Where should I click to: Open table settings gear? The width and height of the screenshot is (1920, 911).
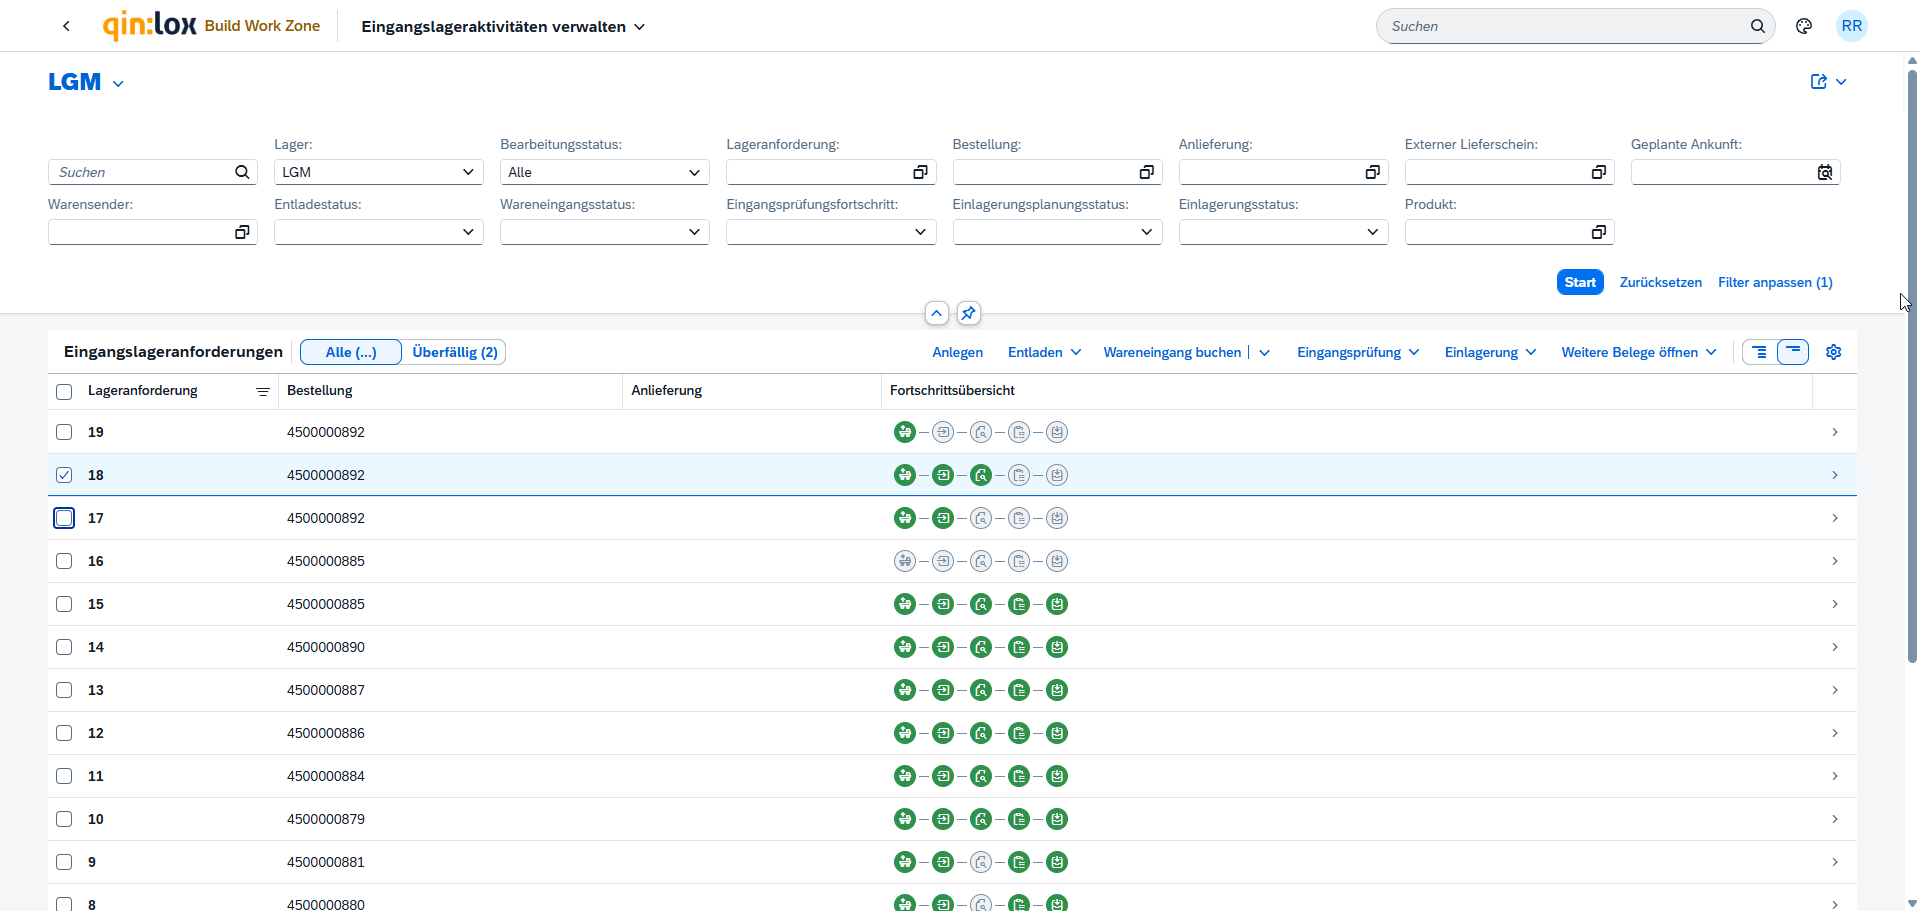pos(1833,352)
